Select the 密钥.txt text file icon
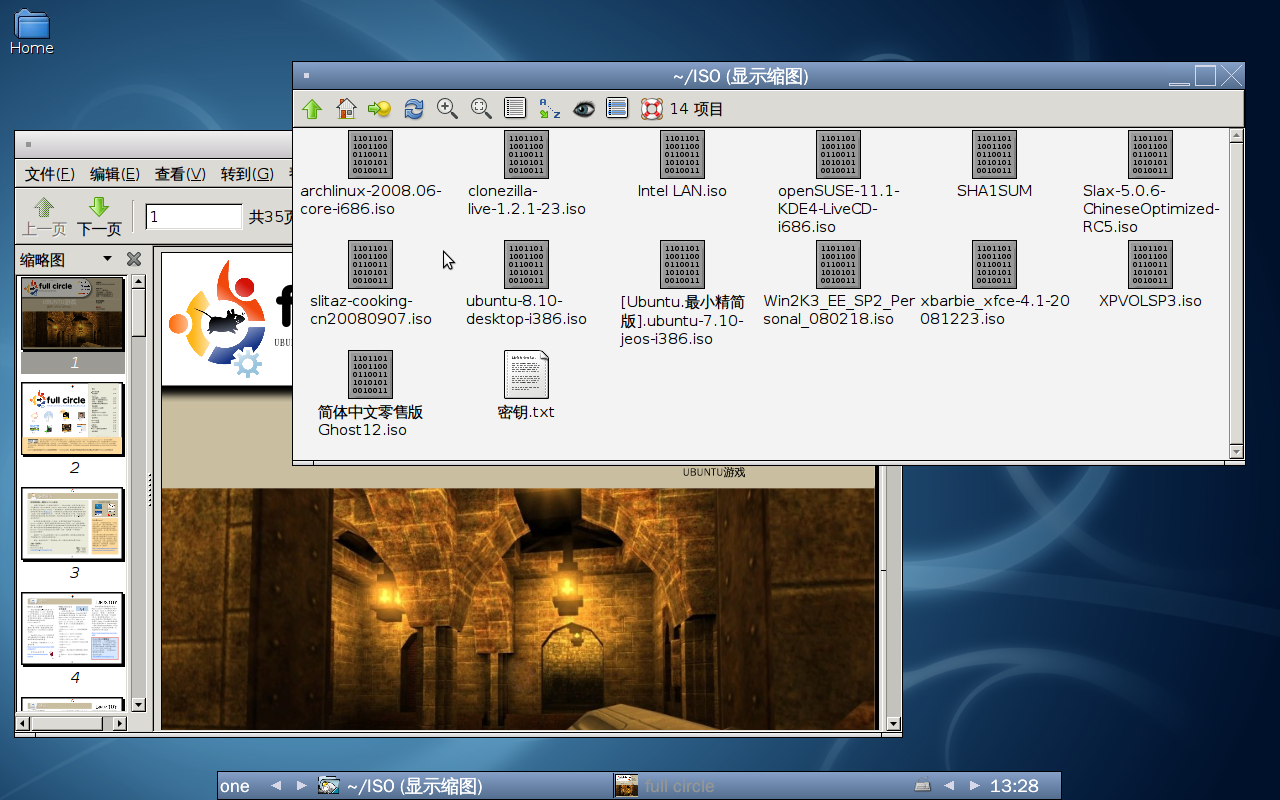The height and width of the screenshot is (800, 1280). [526, 375]
